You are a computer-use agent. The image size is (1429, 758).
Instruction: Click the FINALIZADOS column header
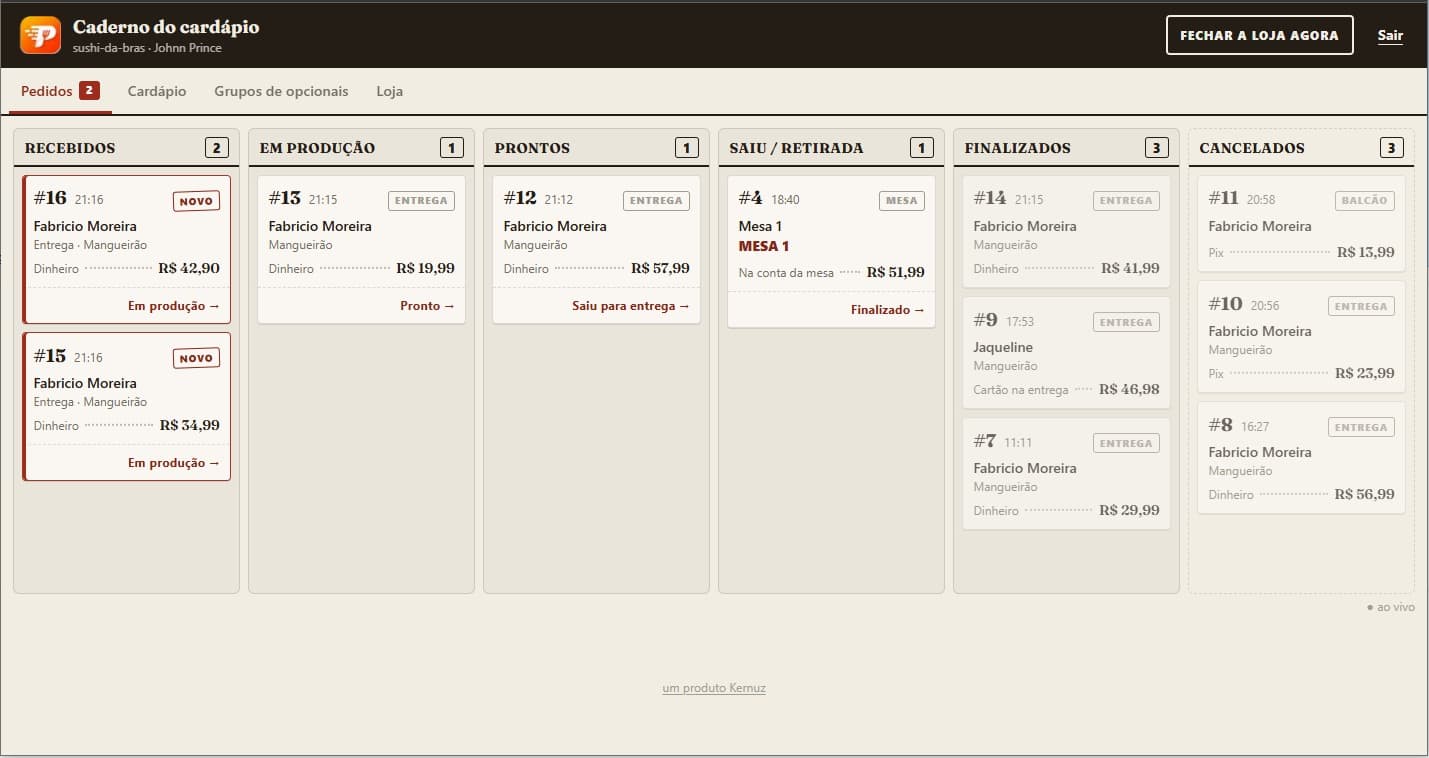(x=1017, y=148)
